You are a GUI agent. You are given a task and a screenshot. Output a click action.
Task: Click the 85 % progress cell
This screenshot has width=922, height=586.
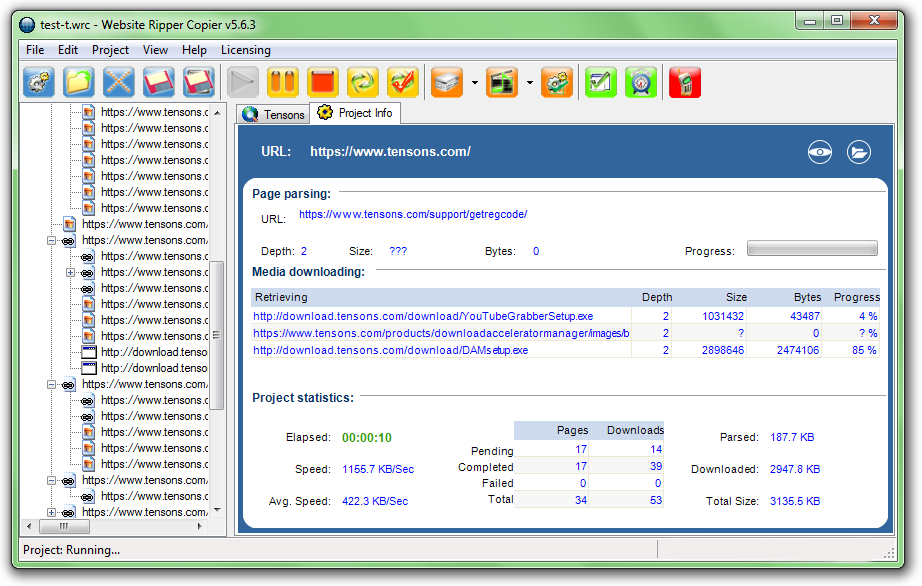click(864, 350)
